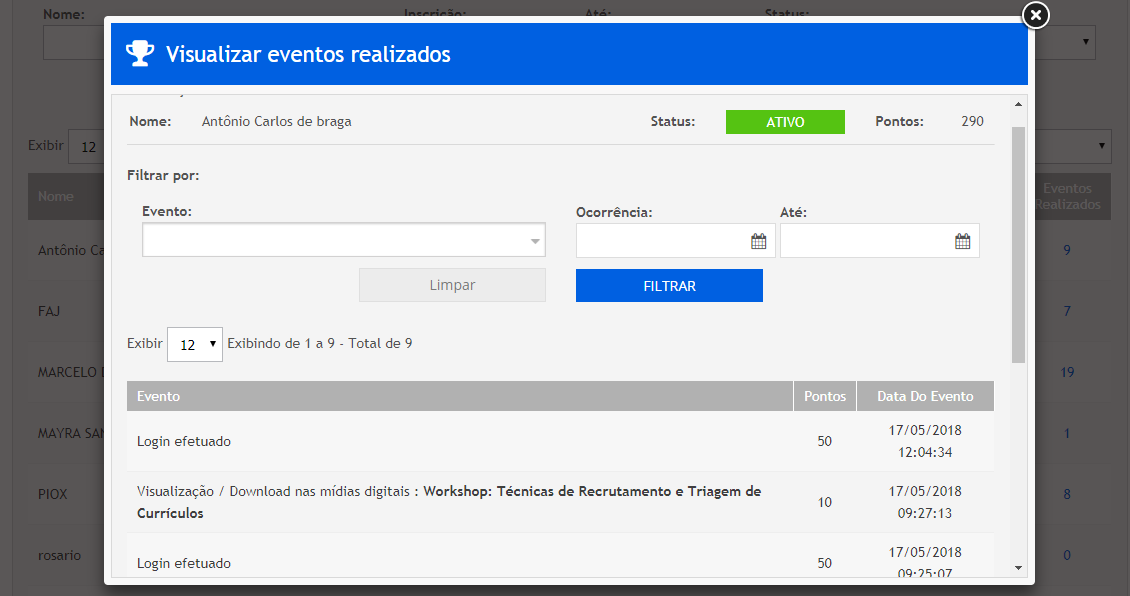
Task: Click the arrow on the Evento combo box
Action: point(535,241)
